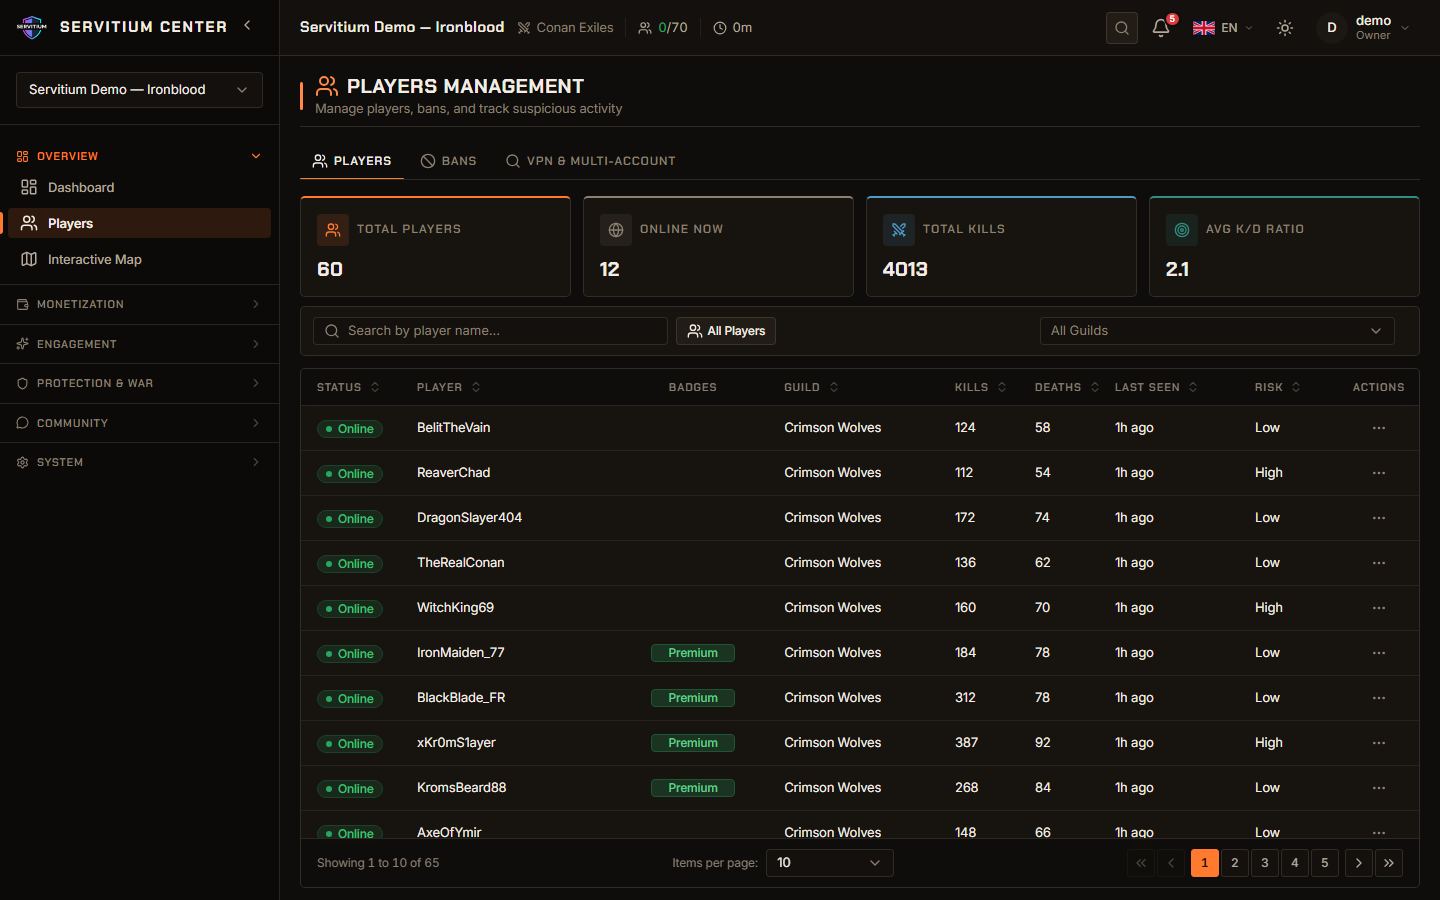Click the All Players filter button

click(x=726, y=331)
